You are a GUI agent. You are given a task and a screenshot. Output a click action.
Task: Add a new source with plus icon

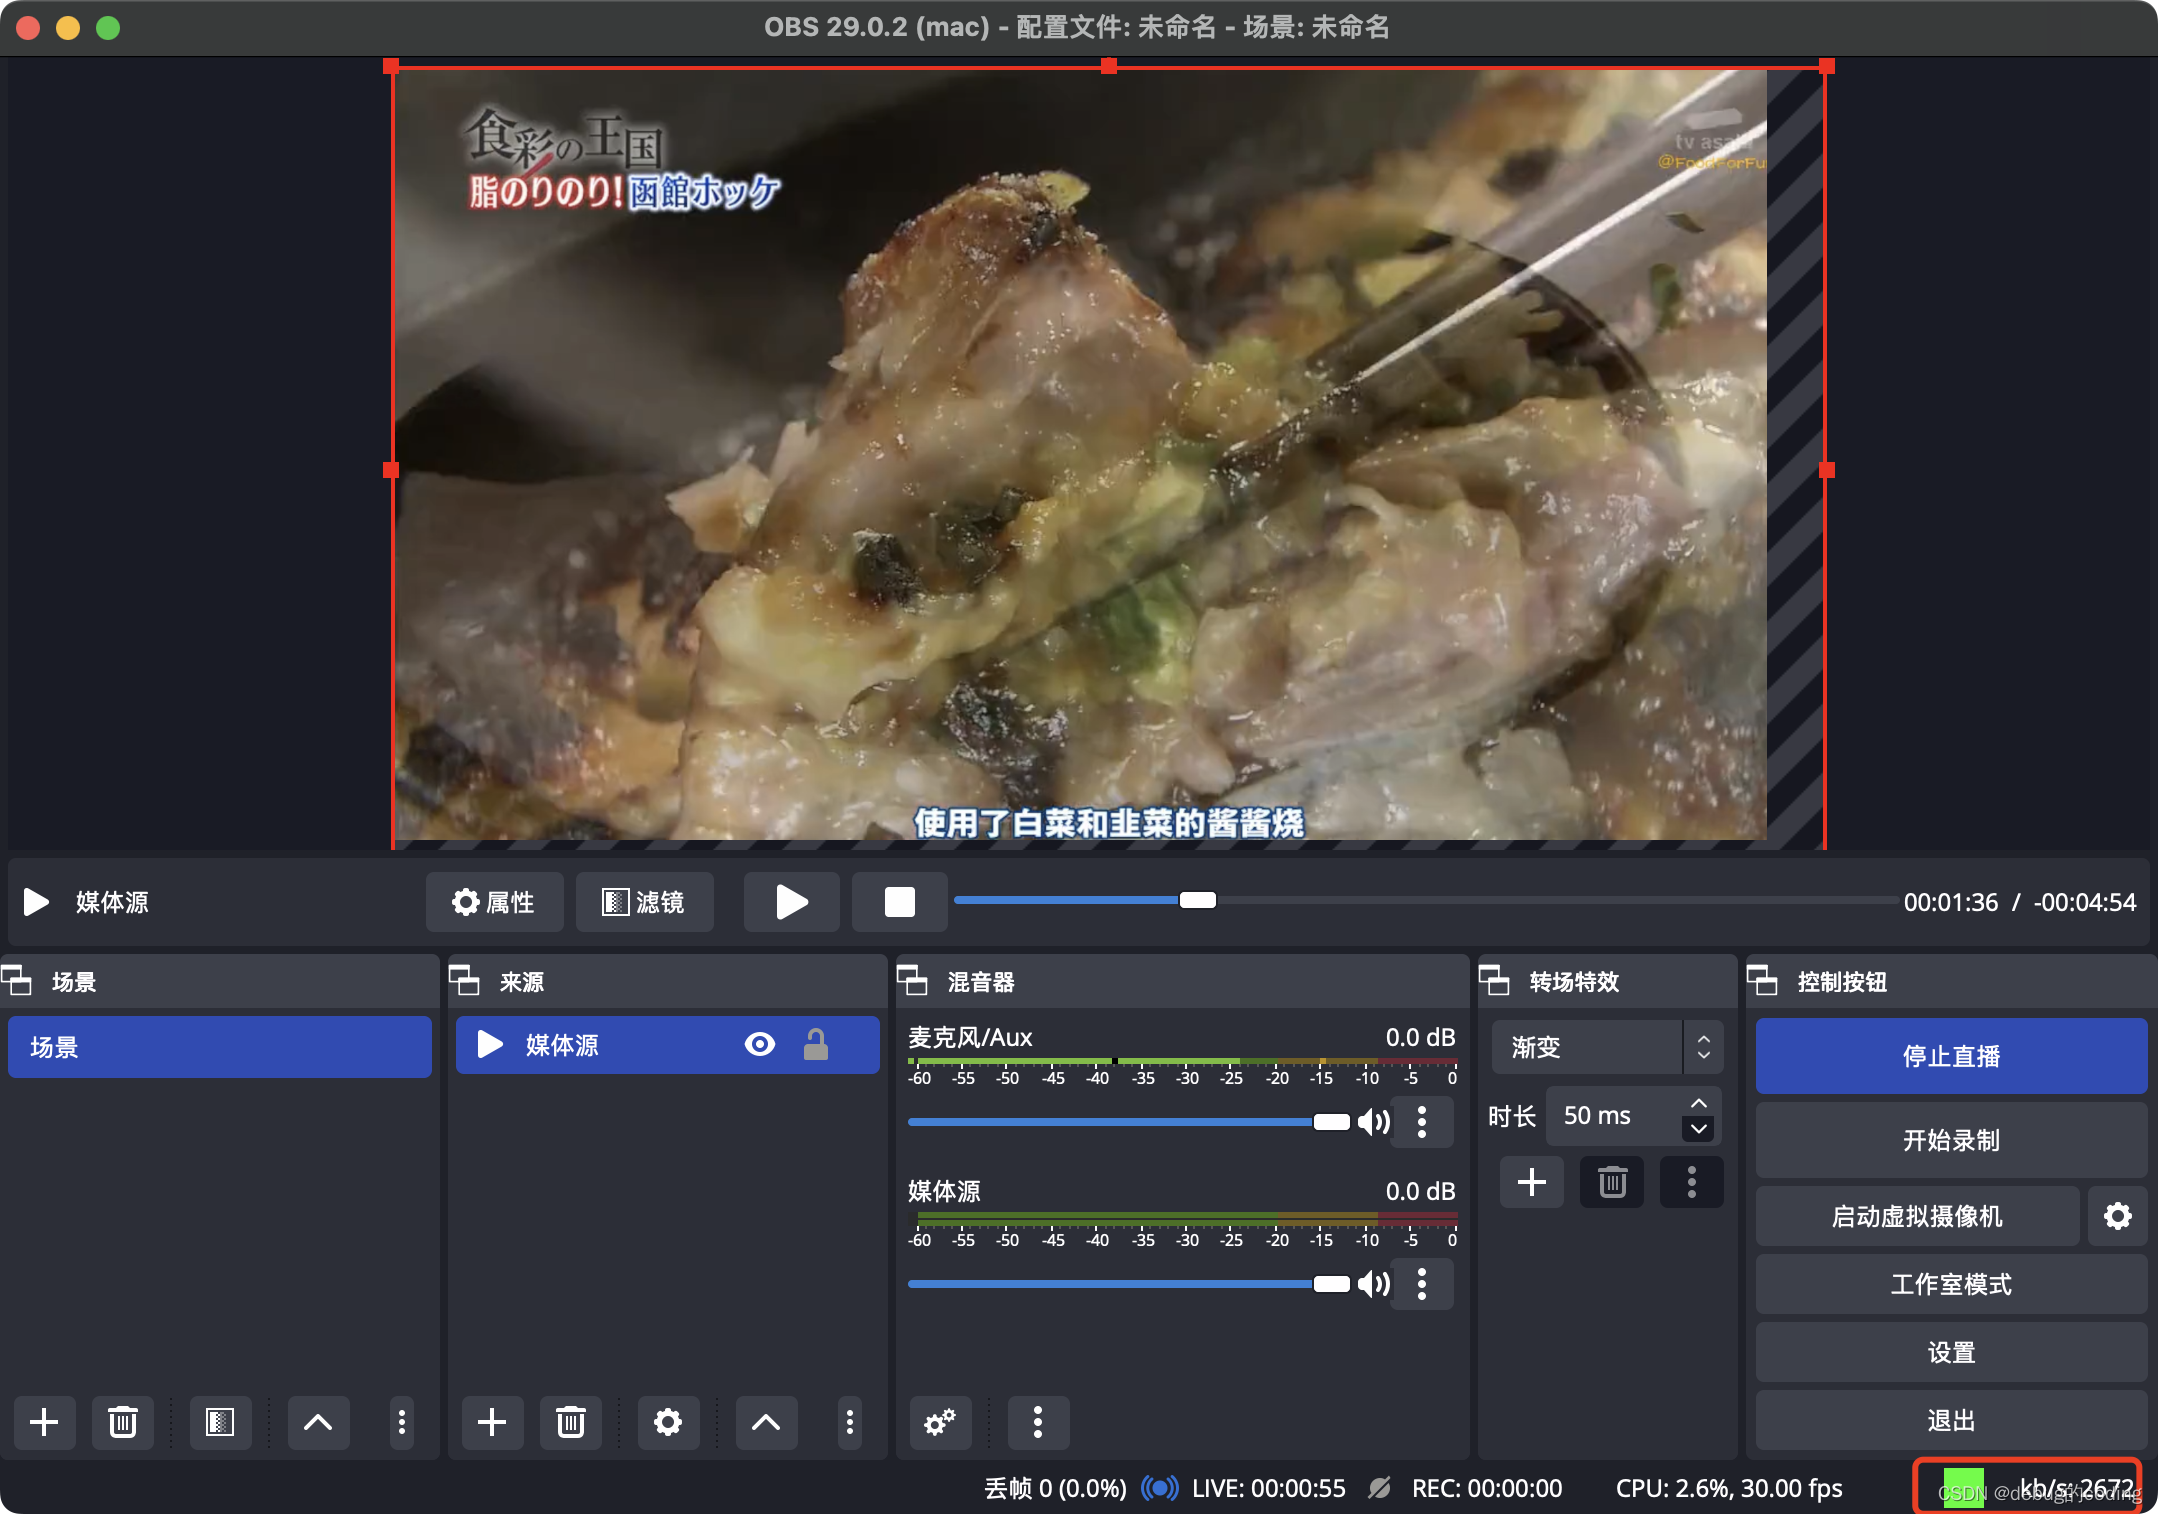click(491, 1421)
